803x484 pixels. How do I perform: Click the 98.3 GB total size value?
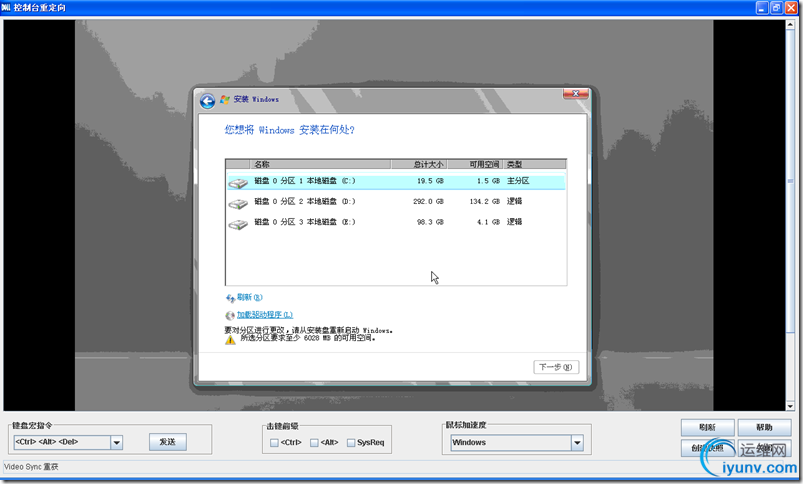(x=430, y=222)
